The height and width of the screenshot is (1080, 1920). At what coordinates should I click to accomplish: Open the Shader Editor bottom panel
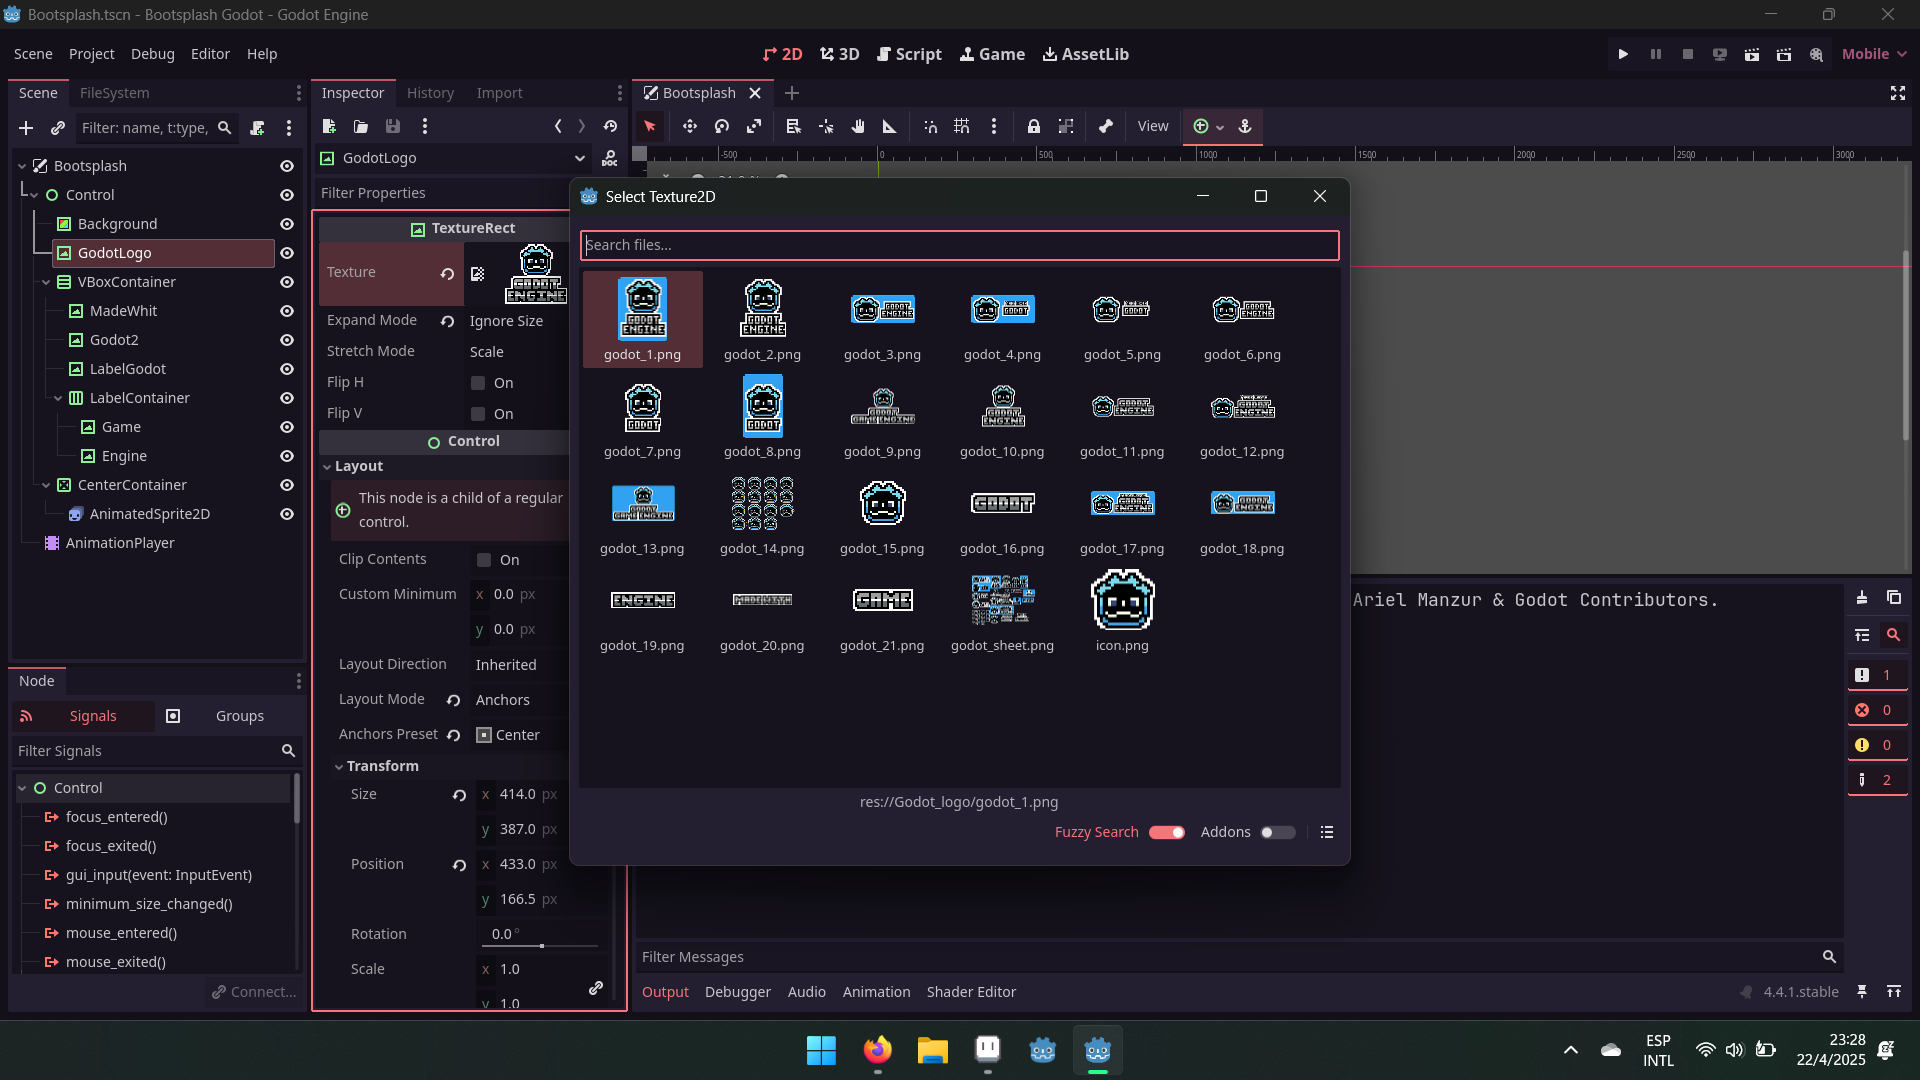(x=971, y=992)
